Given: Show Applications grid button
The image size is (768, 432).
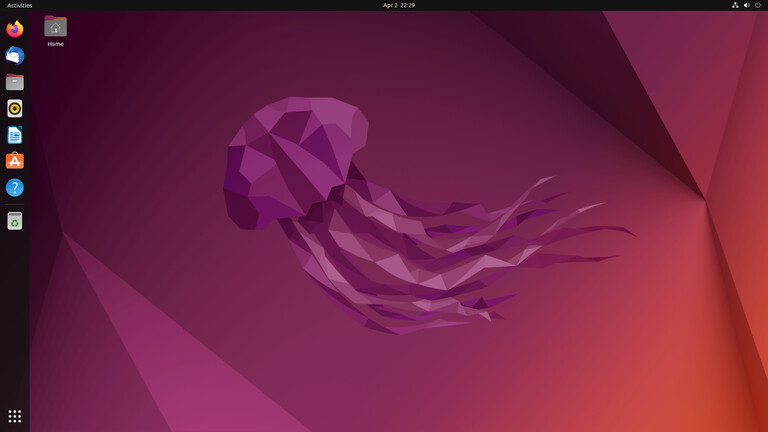Looking at the screenshot, I should 15,416.
